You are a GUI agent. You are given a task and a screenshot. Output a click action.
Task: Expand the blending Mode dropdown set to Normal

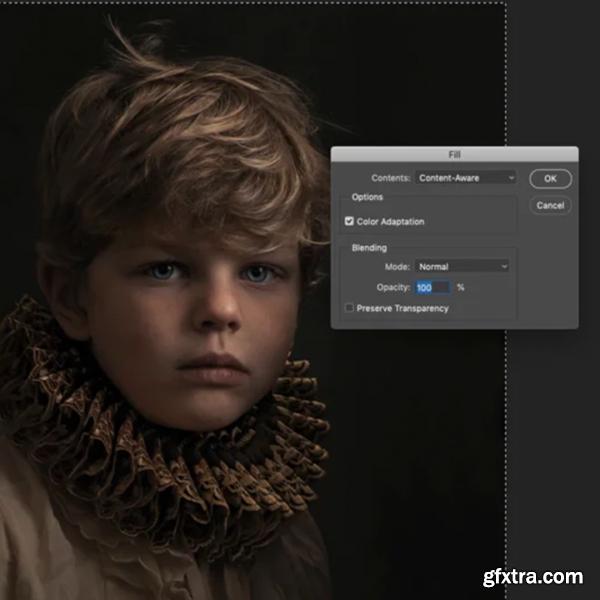click(460, 267)
